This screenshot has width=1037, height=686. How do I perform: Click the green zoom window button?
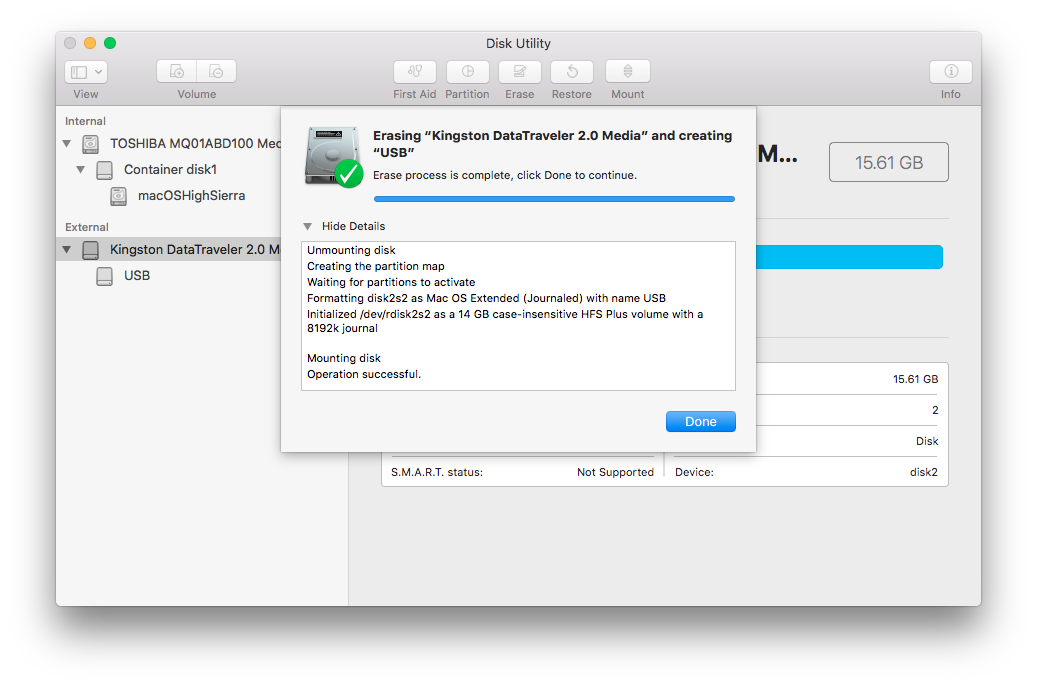[x=110, y=43]
